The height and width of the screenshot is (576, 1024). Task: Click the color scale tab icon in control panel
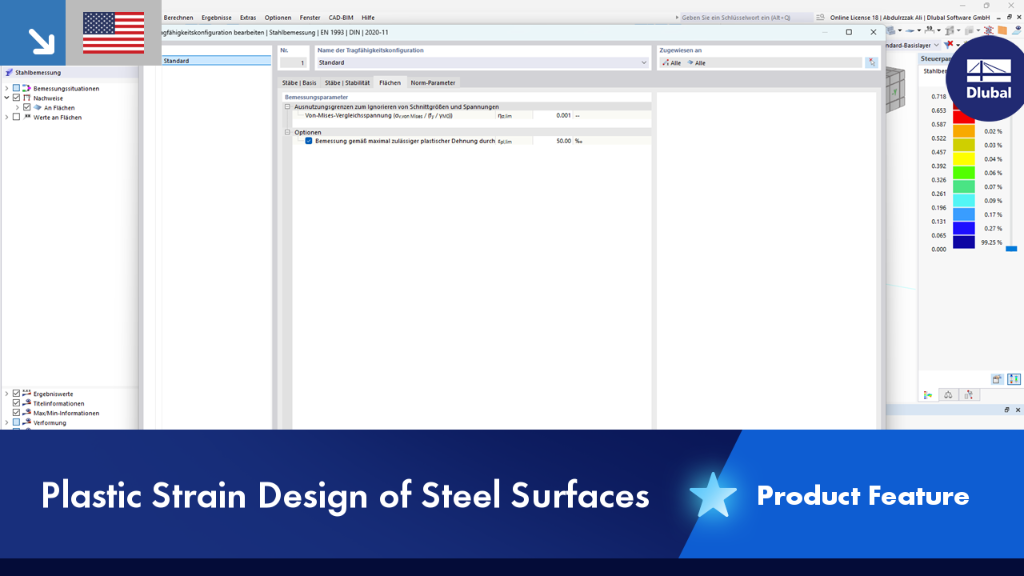coord(928,395)
